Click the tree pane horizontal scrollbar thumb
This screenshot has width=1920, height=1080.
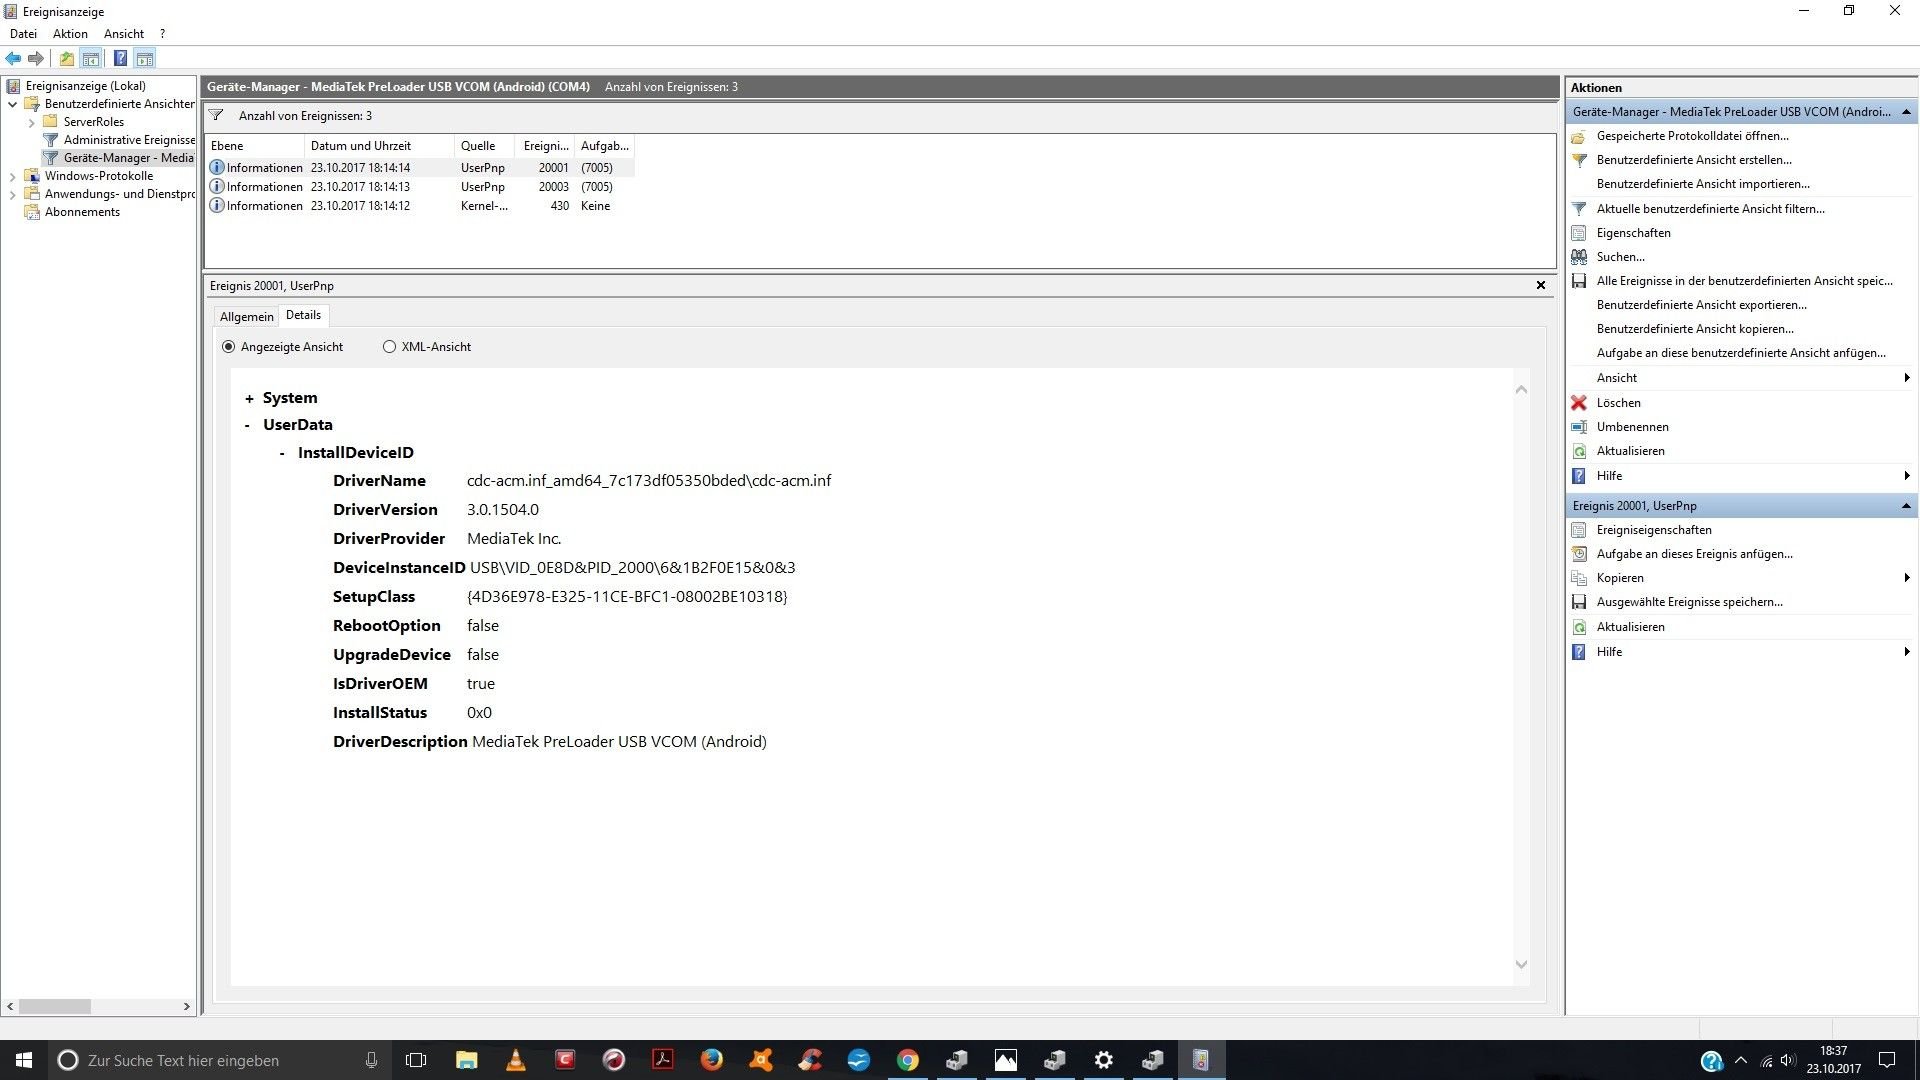(55, 1006)
